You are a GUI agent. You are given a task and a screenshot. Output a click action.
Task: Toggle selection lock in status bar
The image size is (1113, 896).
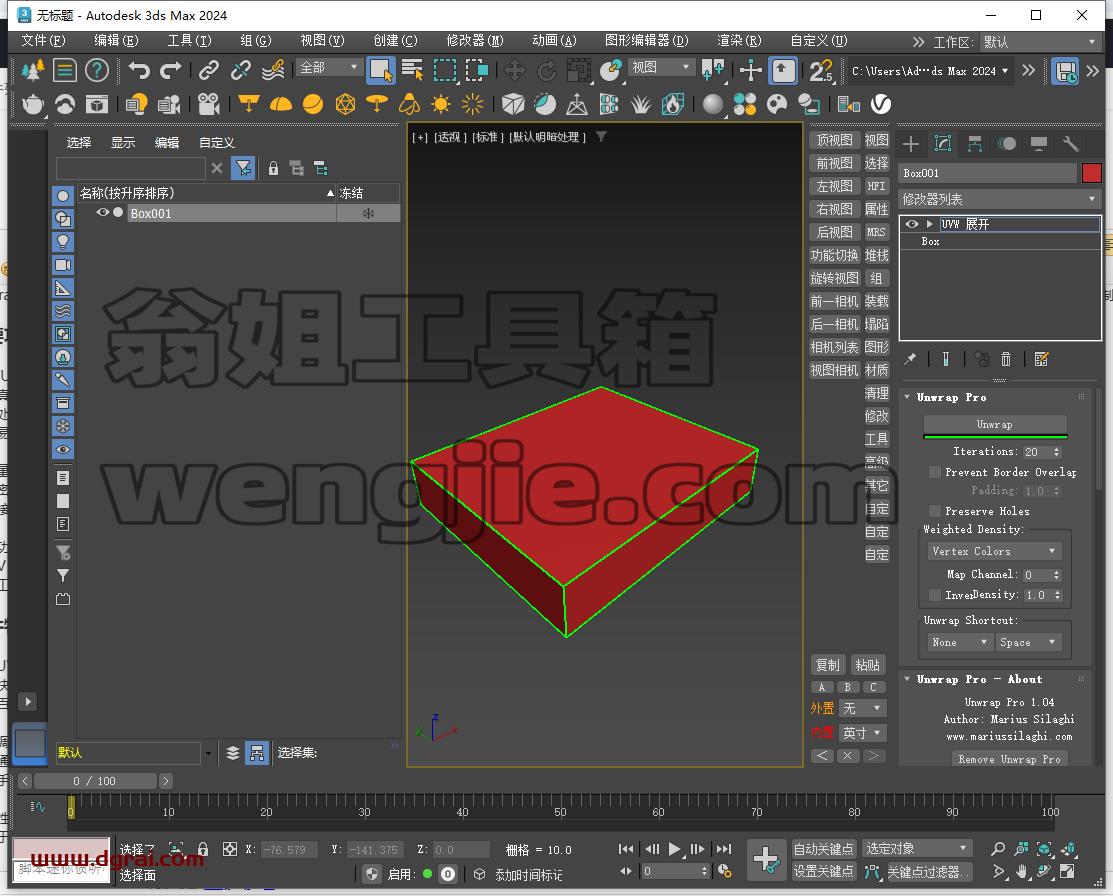203,849
